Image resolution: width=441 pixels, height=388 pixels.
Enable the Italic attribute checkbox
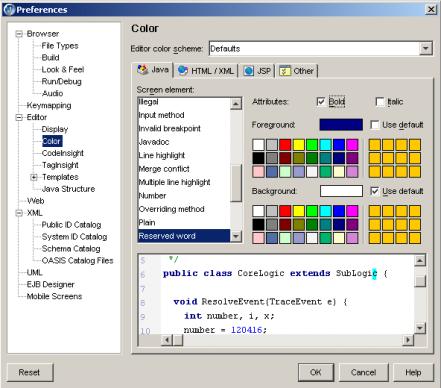tap(380, 101)
